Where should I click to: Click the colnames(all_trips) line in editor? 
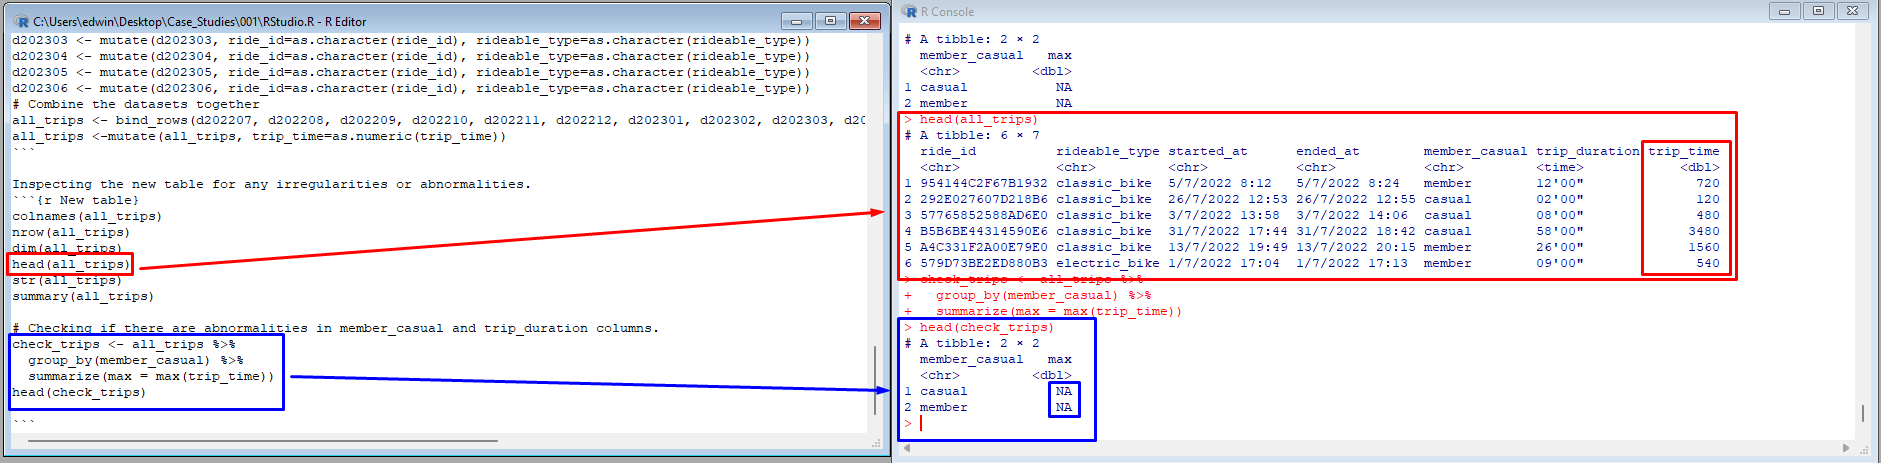tap(86, 216)
